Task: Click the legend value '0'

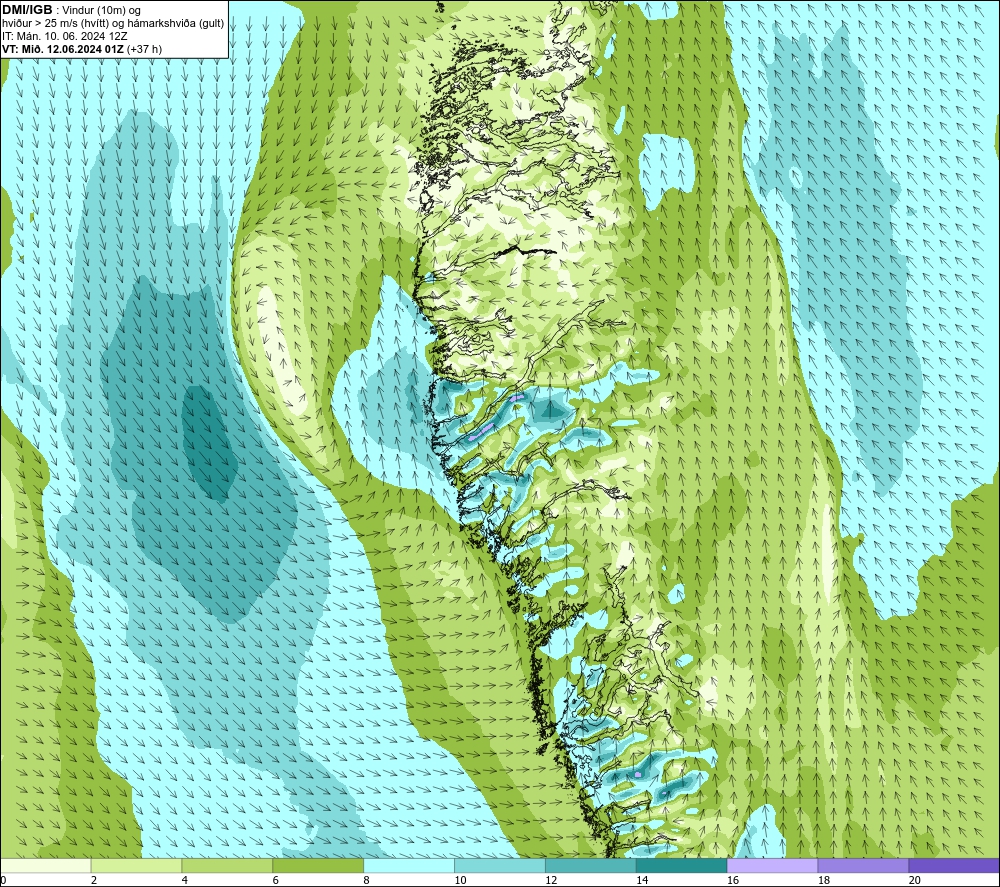Action: (3, 880)
